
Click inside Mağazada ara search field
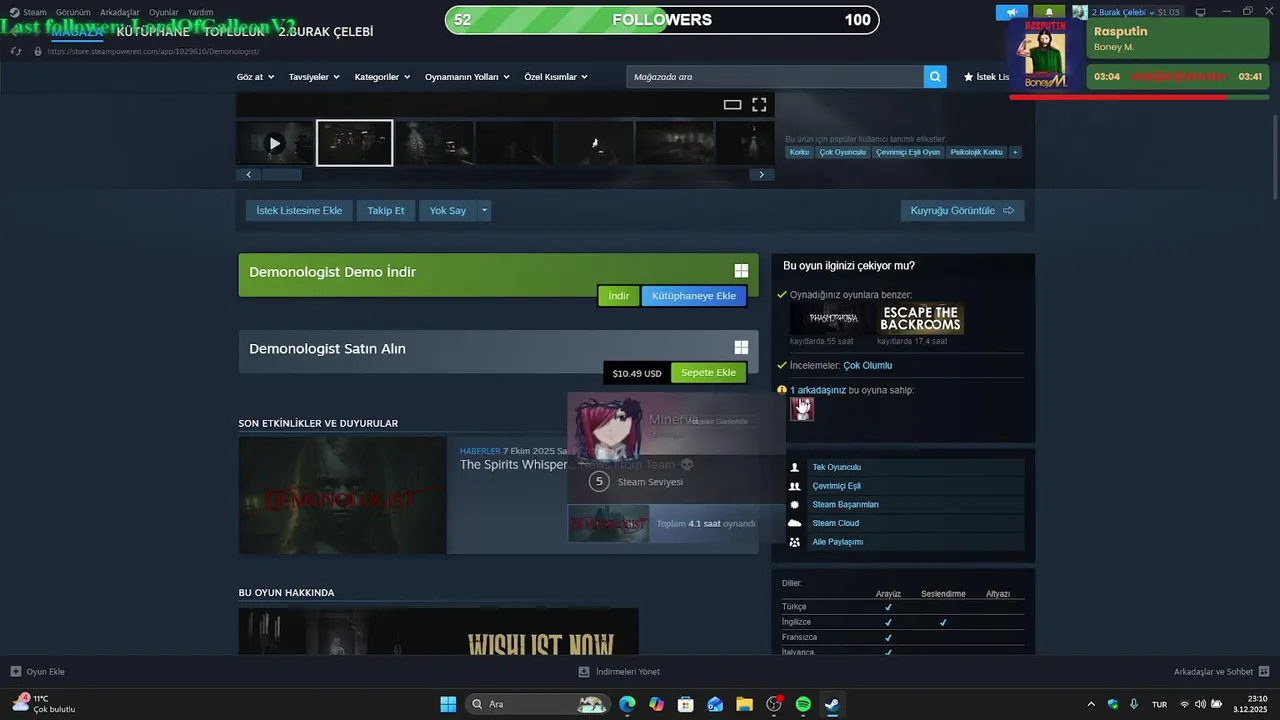(775, 77)
